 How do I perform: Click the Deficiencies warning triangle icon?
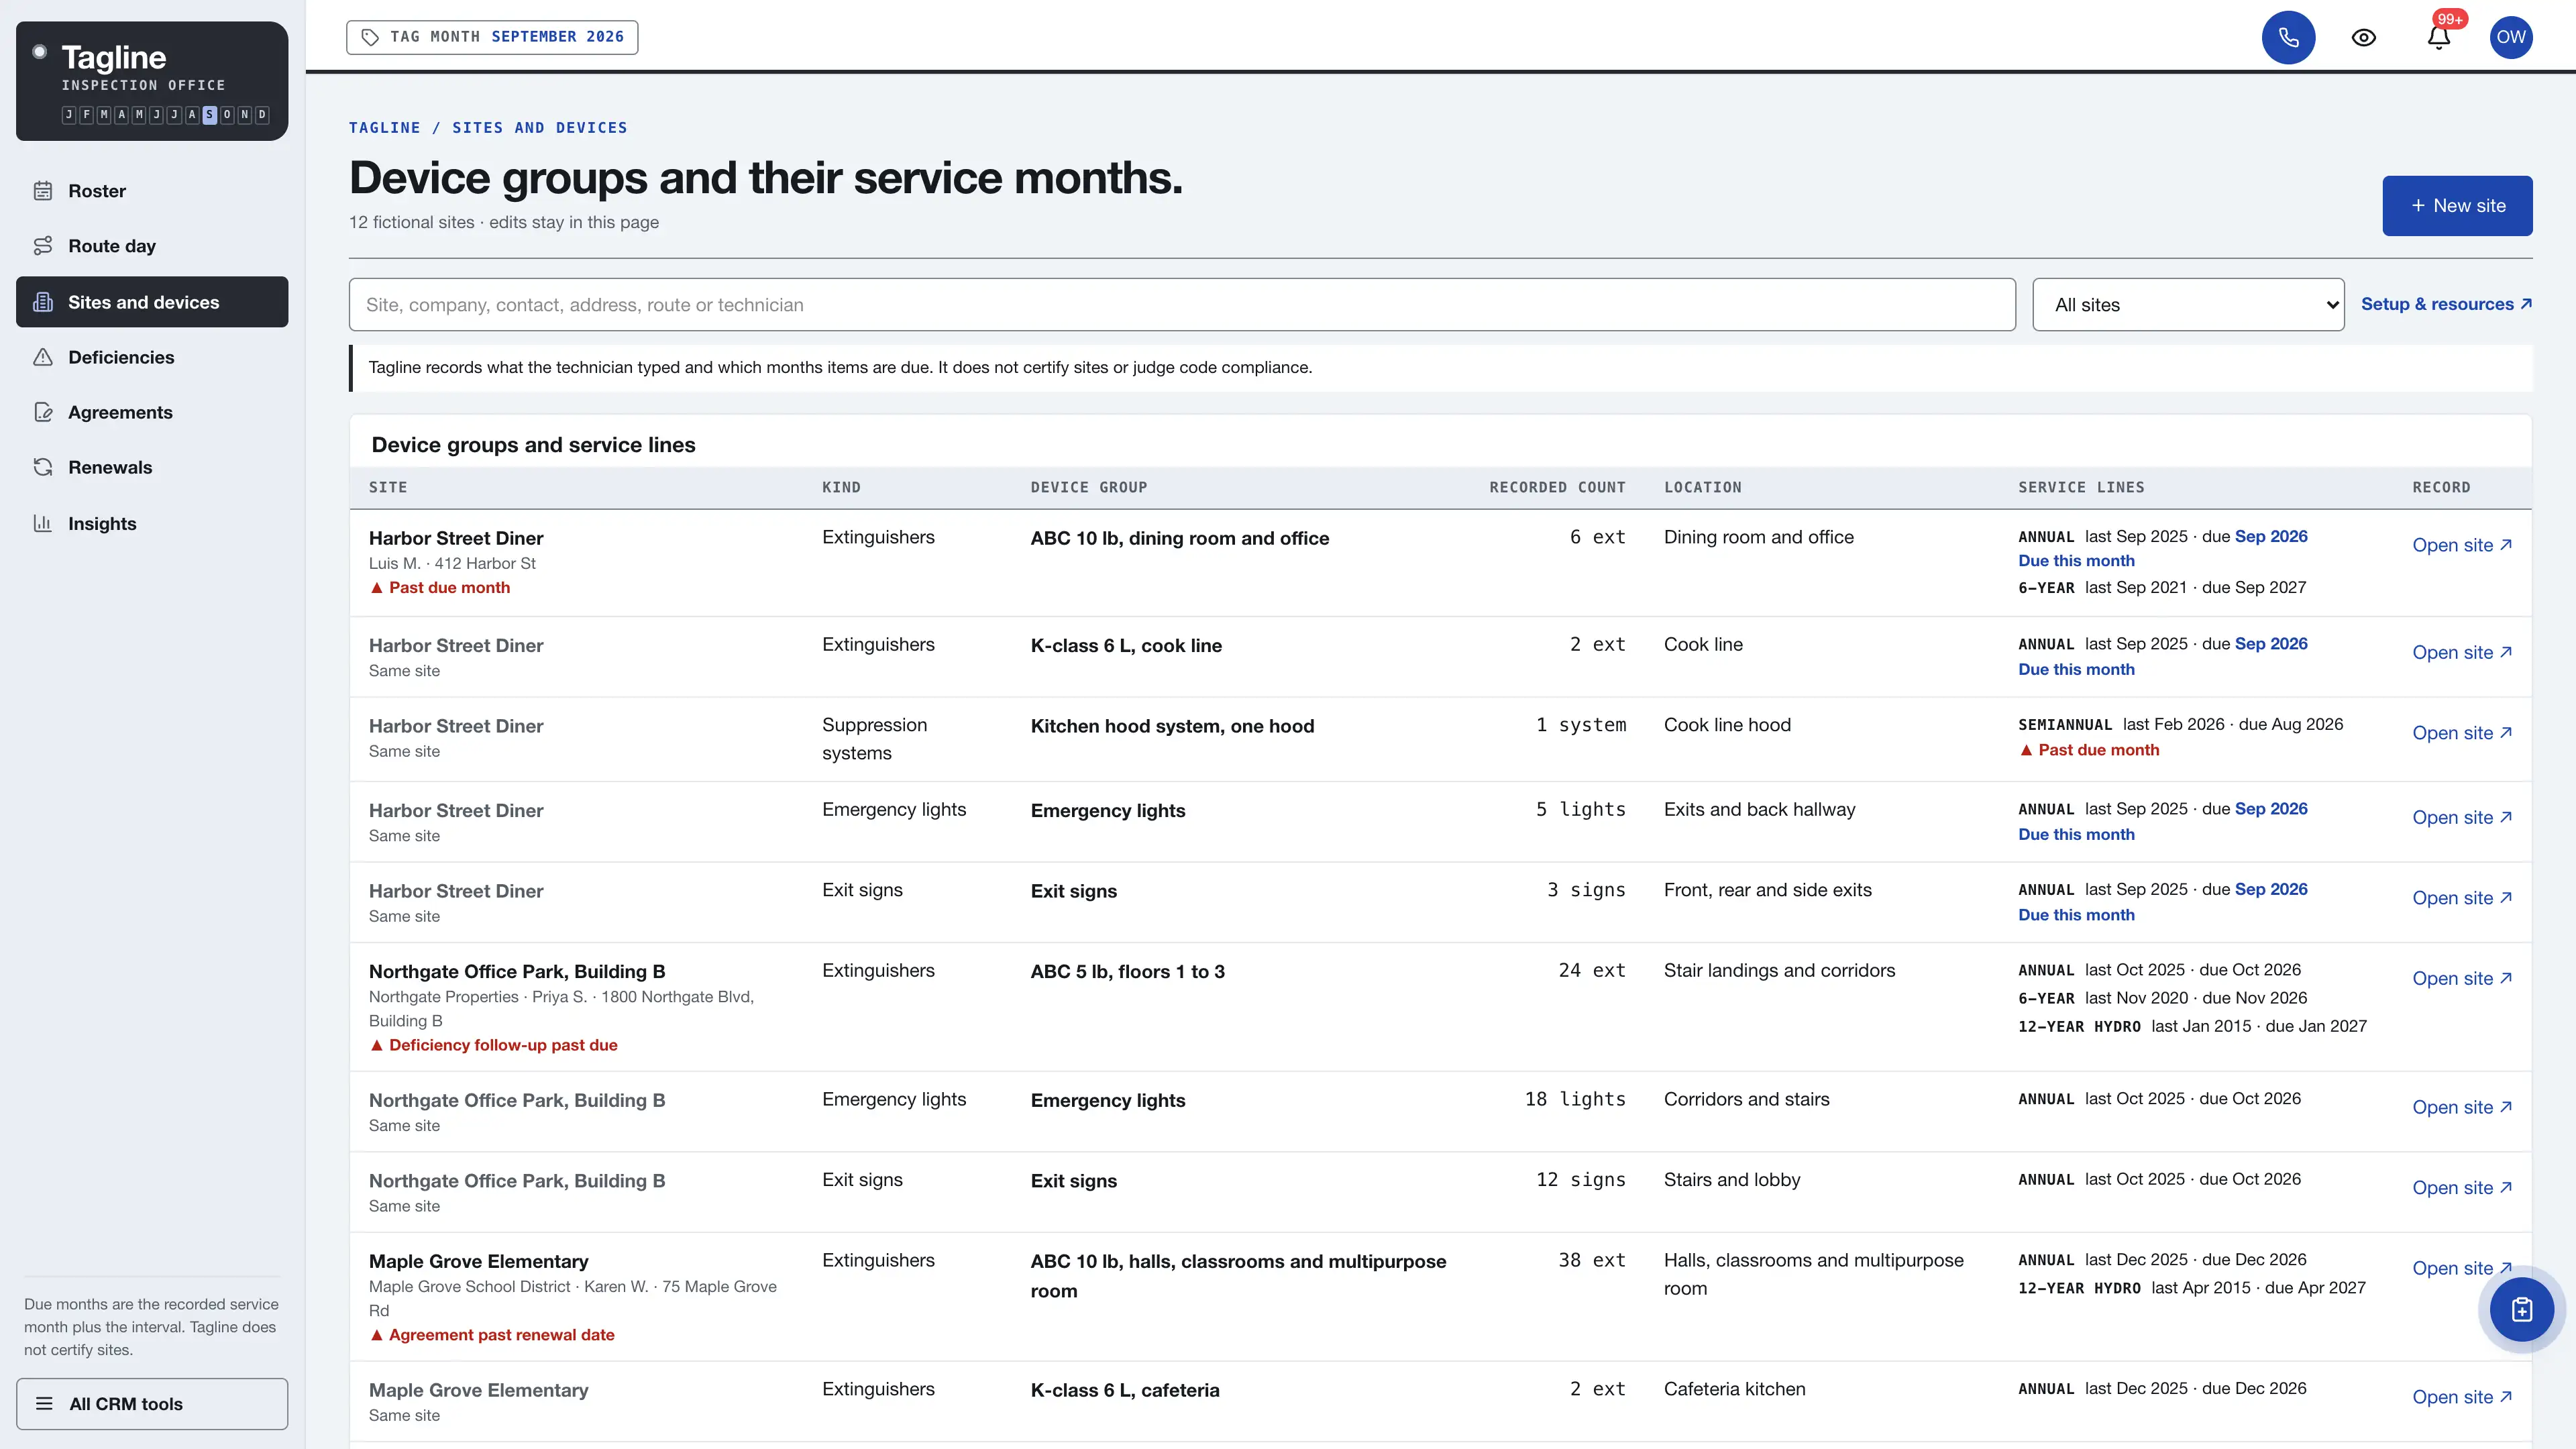click(x=43, y=357)
